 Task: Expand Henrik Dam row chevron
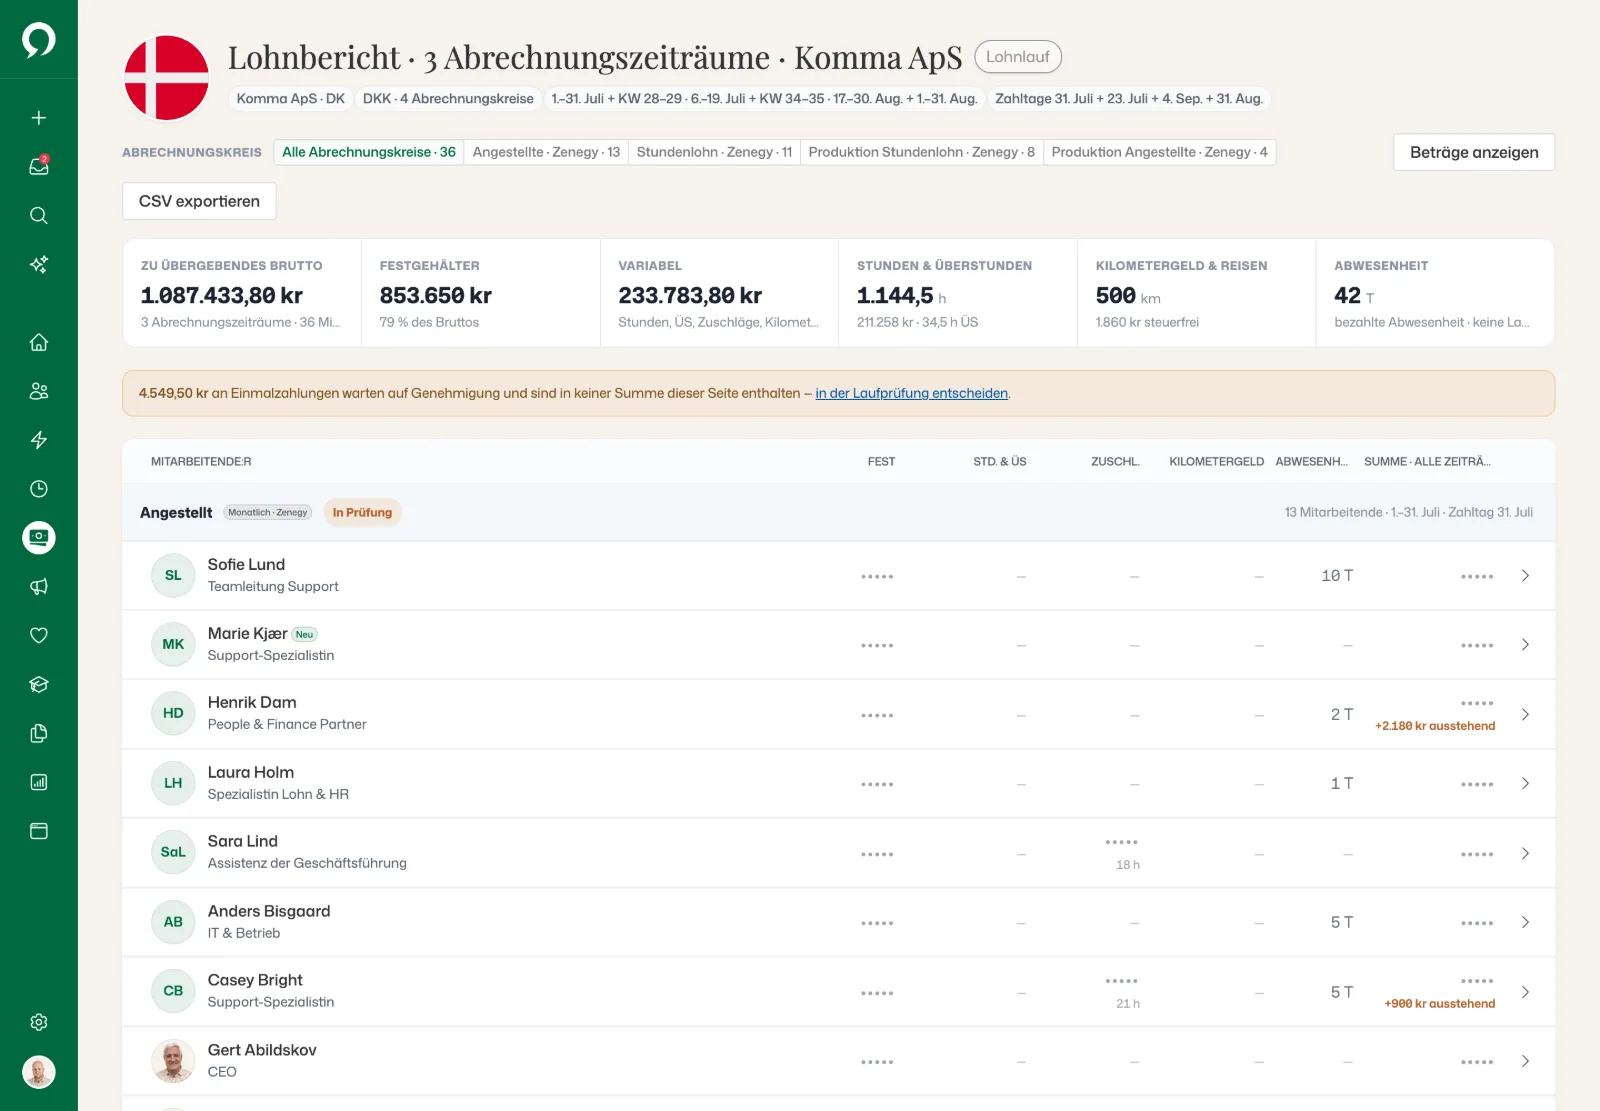click(1525, 714)
